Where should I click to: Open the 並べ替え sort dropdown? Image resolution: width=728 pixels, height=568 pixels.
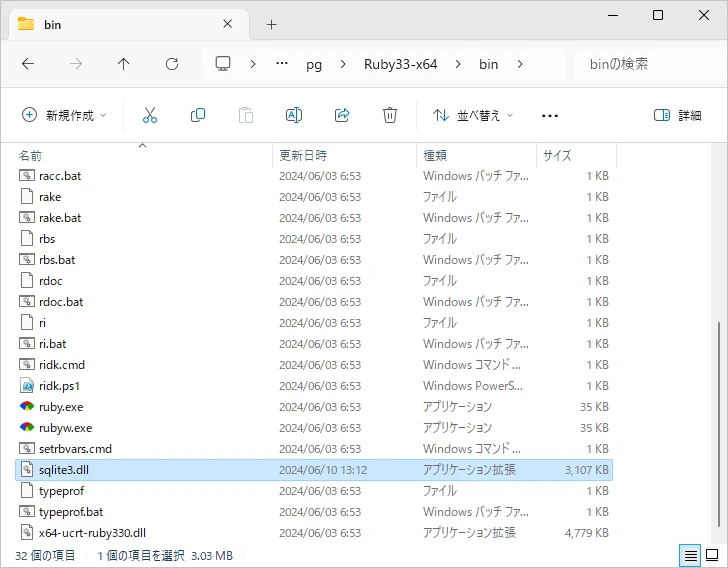[x=473, y=115]
